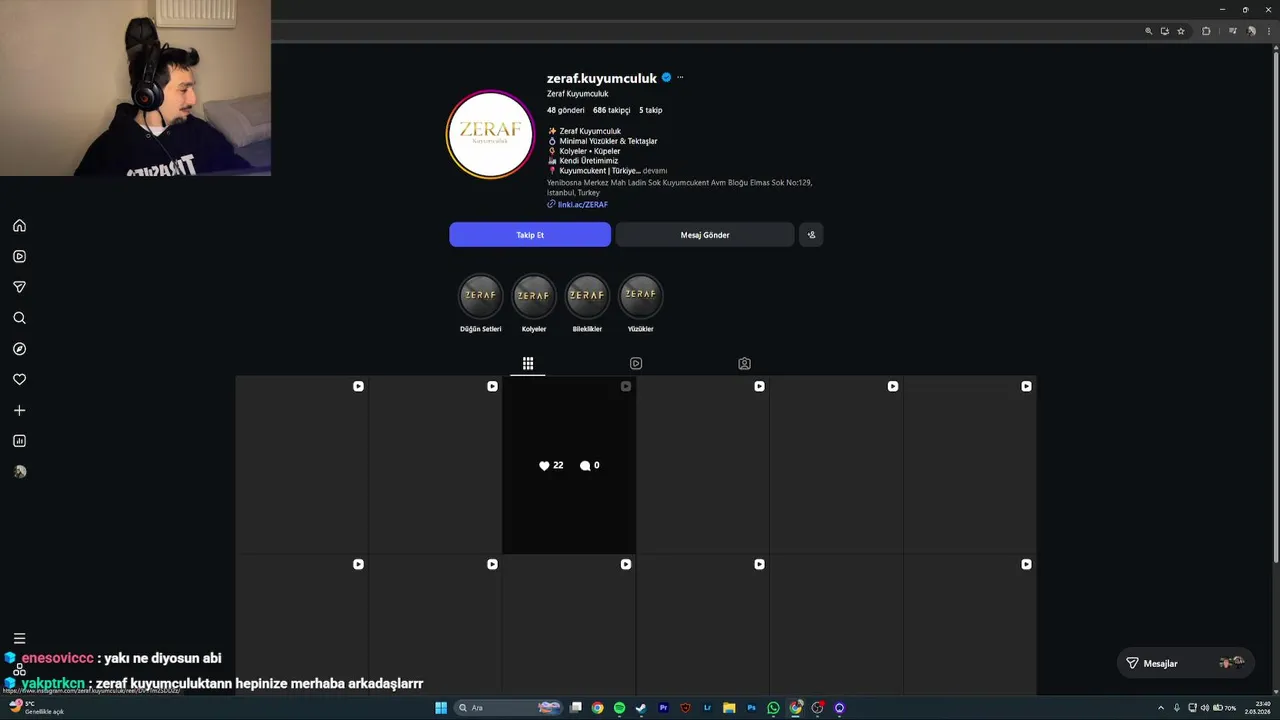Open Notifications heart icon in the sidebar
Viewport: 1280px width, 720px height.
click(x=19, y=379)
